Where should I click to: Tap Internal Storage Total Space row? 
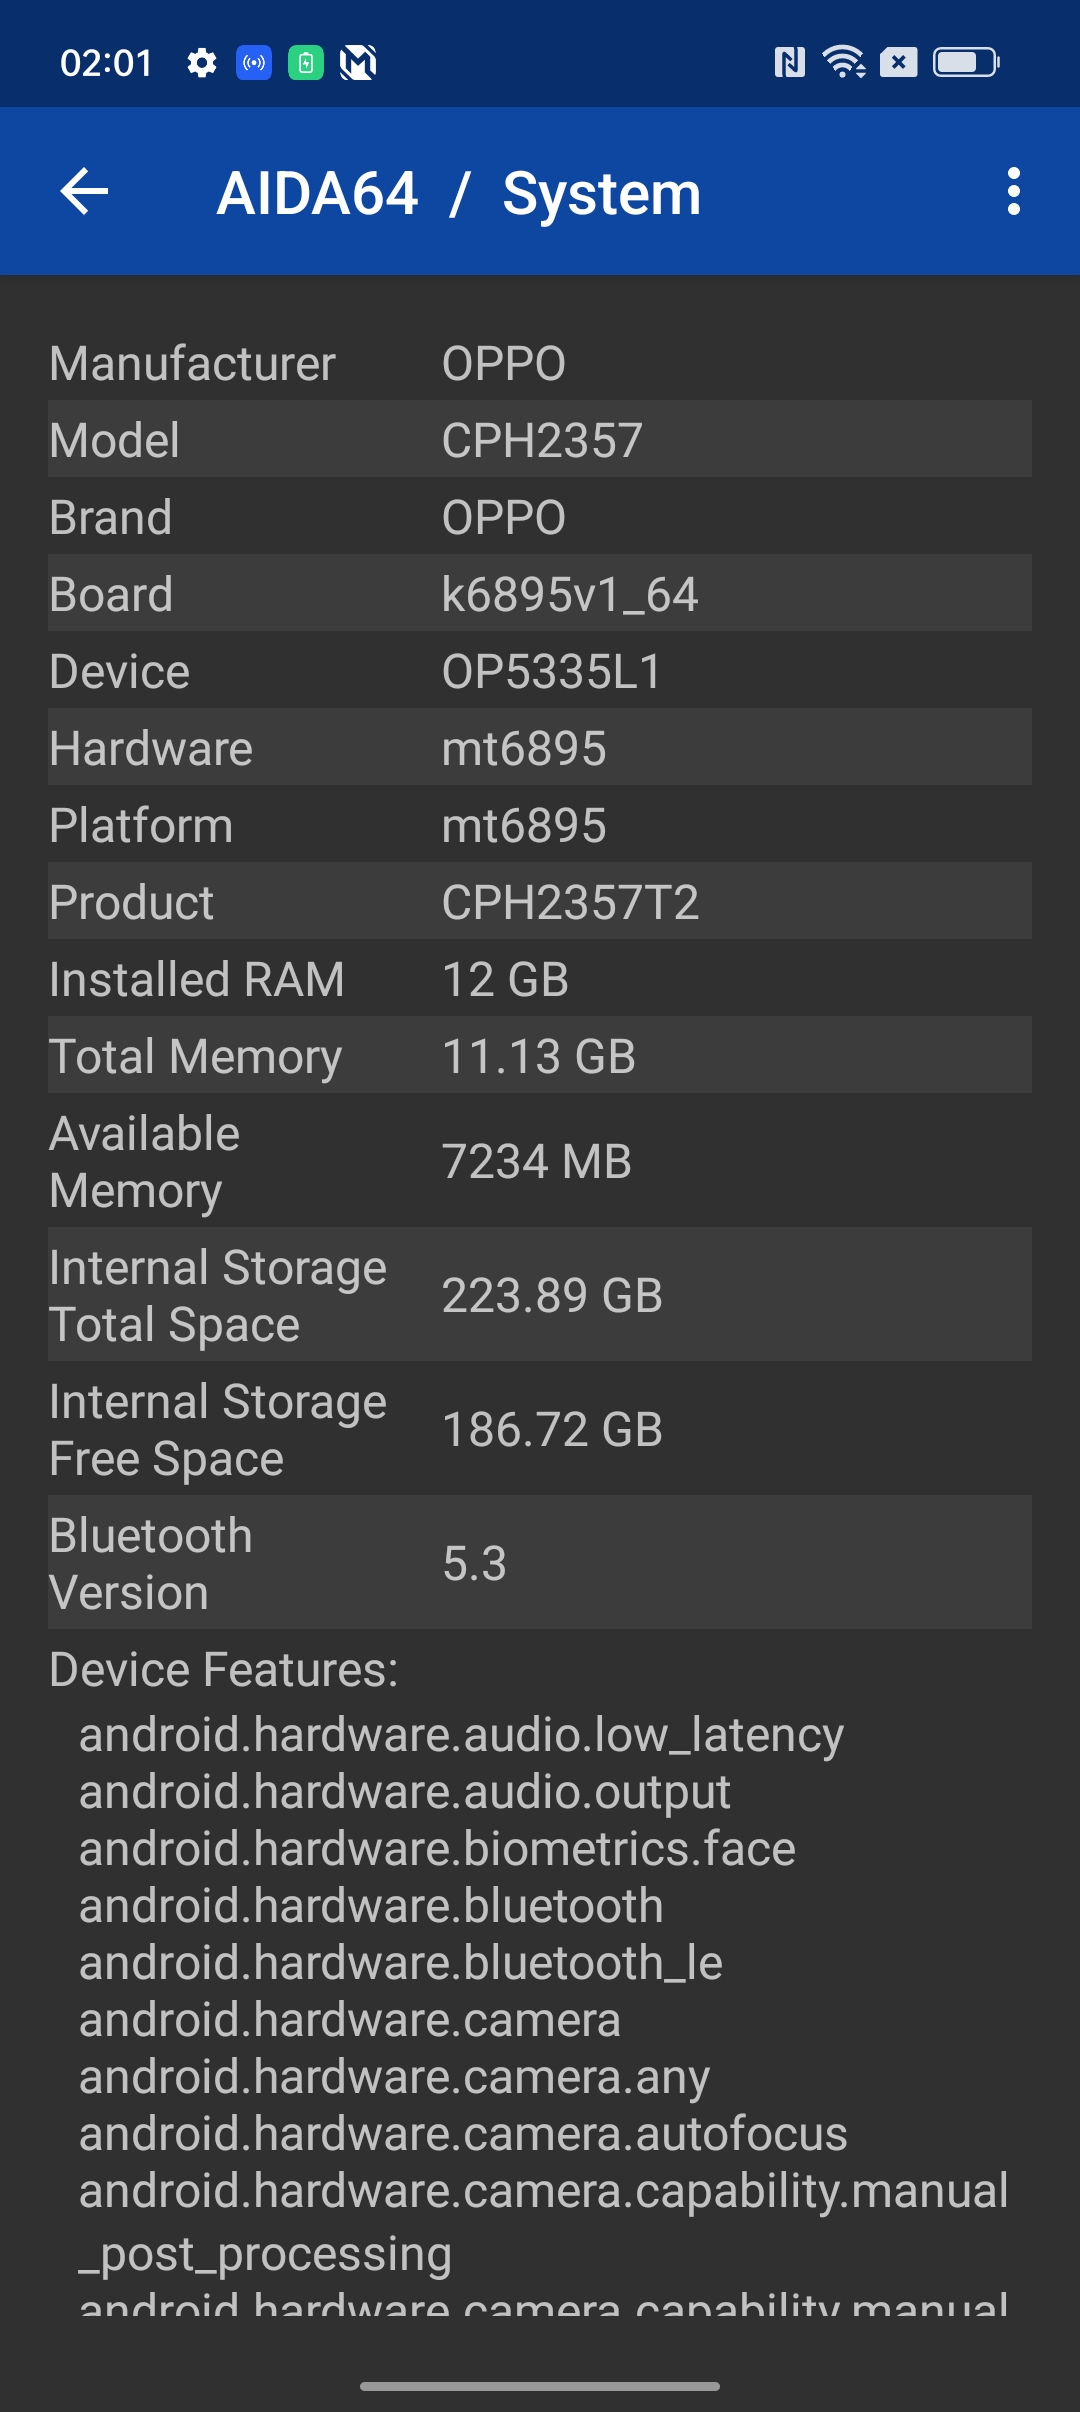[540, 1295]
